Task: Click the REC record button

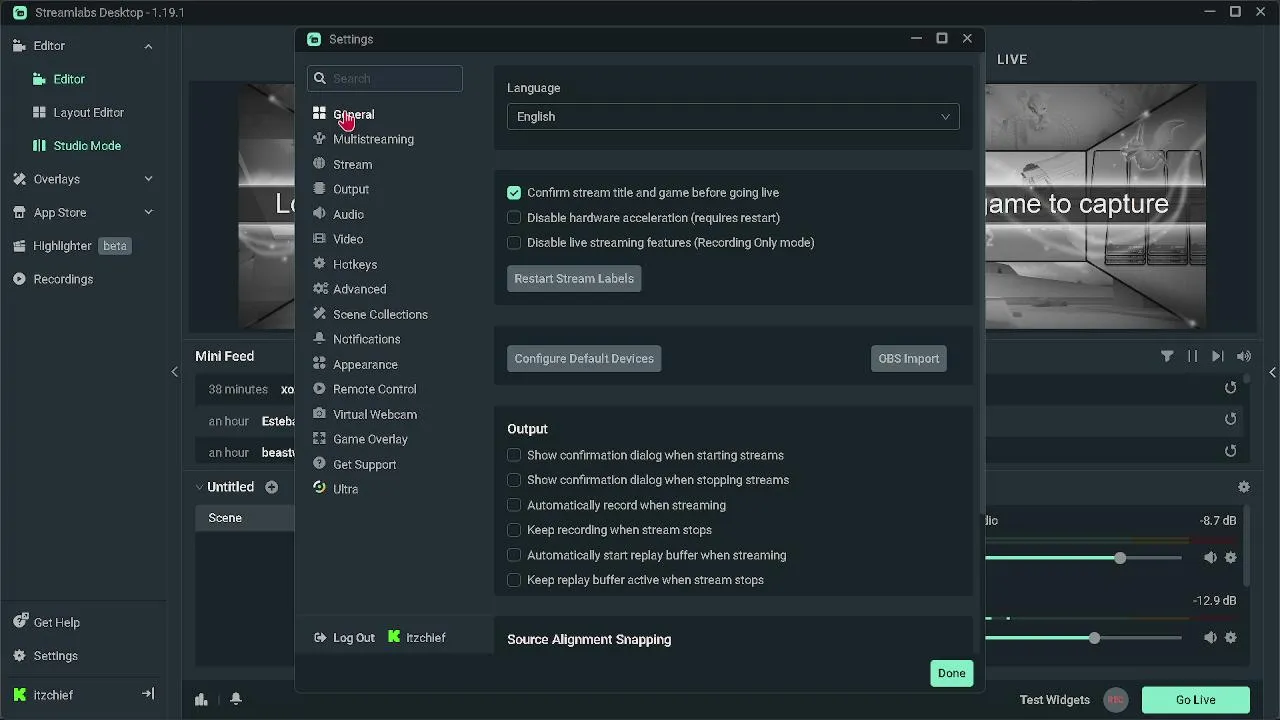Action: click(x=1116, y=700)
